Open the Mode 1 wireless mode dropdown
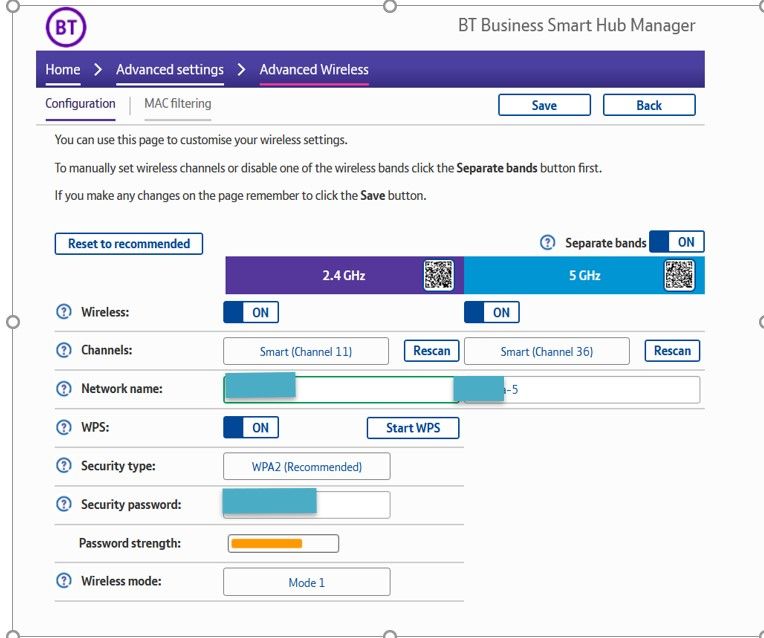 (306, 582)
